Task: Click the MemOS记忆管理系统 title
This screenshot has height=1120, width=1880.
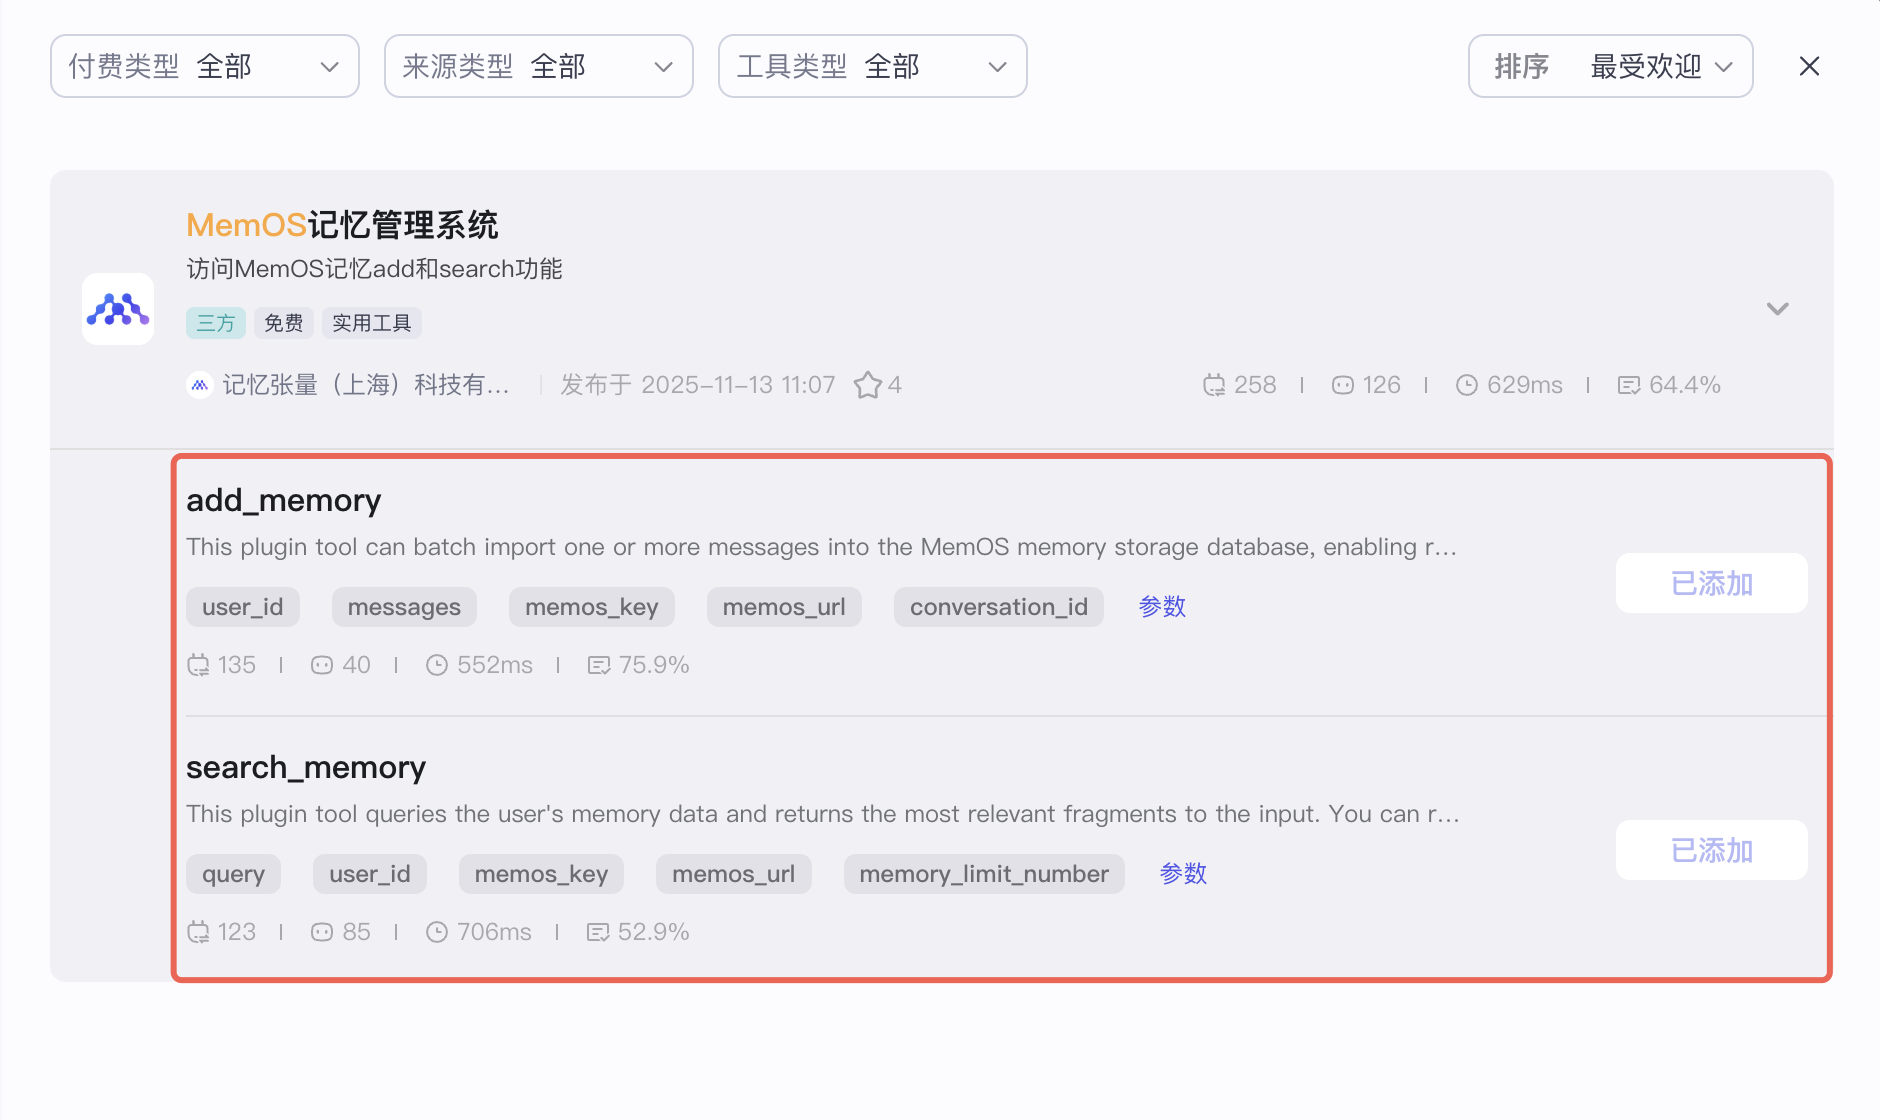Action: pyautogui.click(x=342, y=225)
